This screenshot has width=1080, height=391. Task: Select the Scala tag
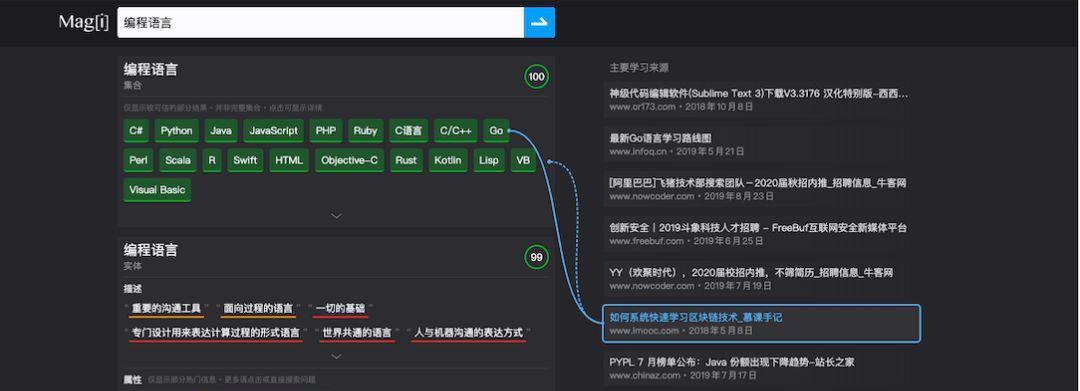tap(178, 160)
